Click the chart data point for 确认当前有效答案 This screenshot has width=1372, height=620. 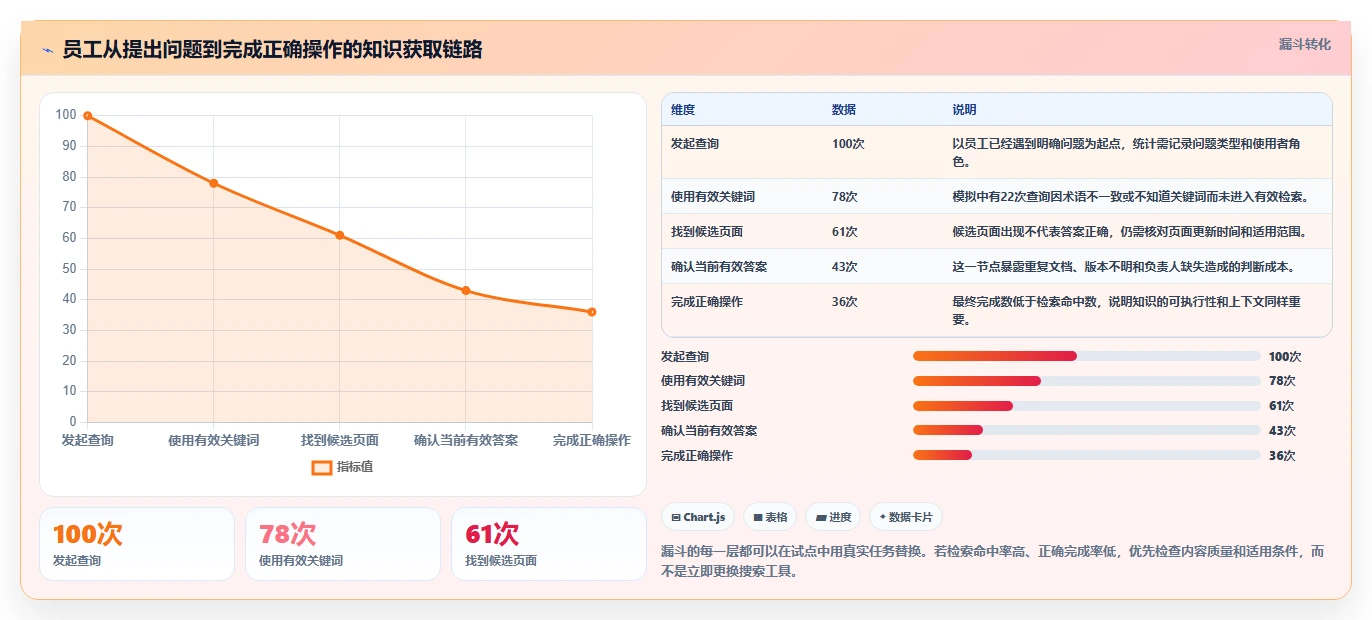(466, 290)
